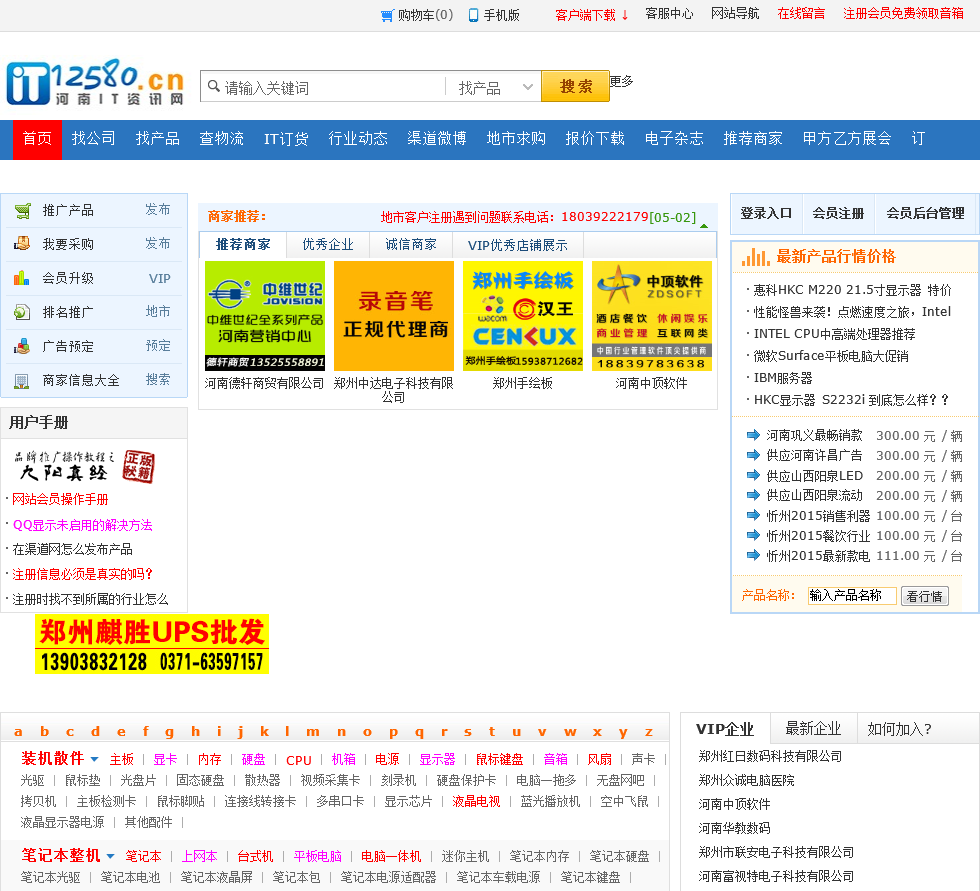The width and height of the screenshot is (980, 891).
Task: Click the blue arrow beside 河南巩义最畅销款
Action: coord(753,435)
